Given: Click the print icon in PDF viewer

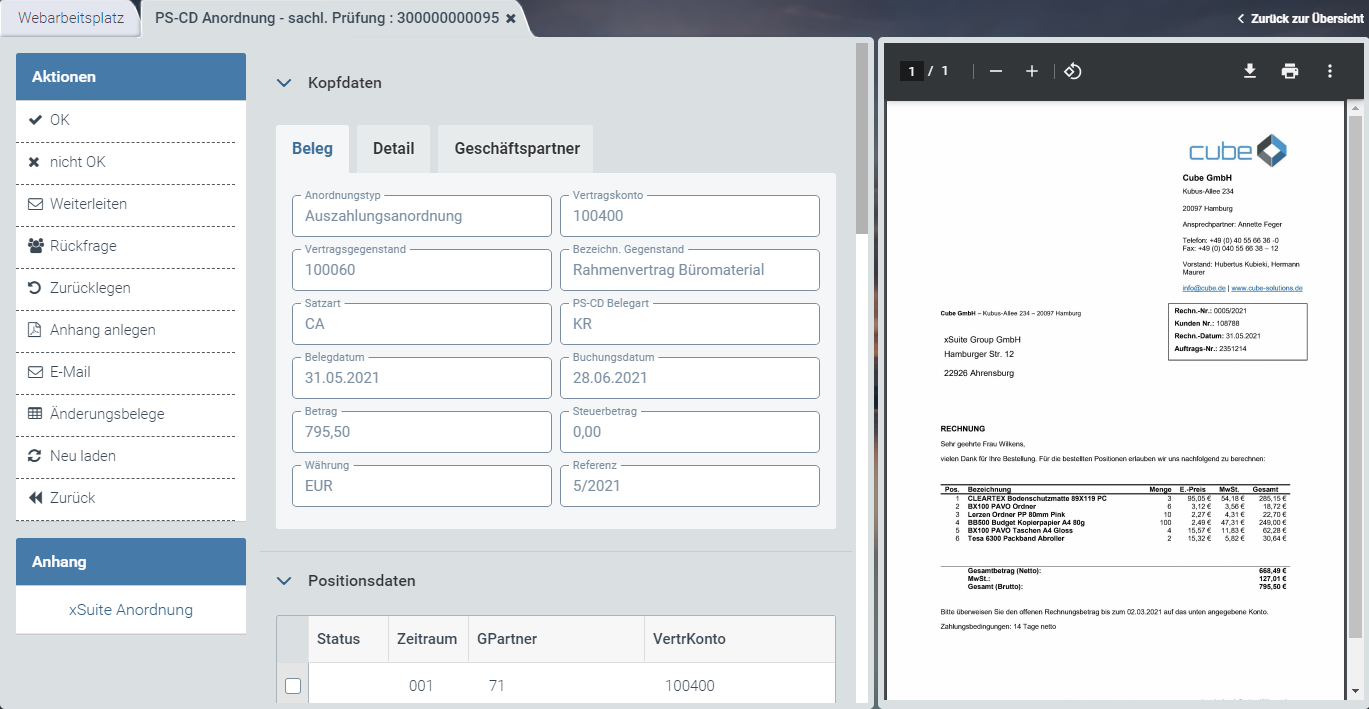Looking at the screenshot, I should point(1290,71).
